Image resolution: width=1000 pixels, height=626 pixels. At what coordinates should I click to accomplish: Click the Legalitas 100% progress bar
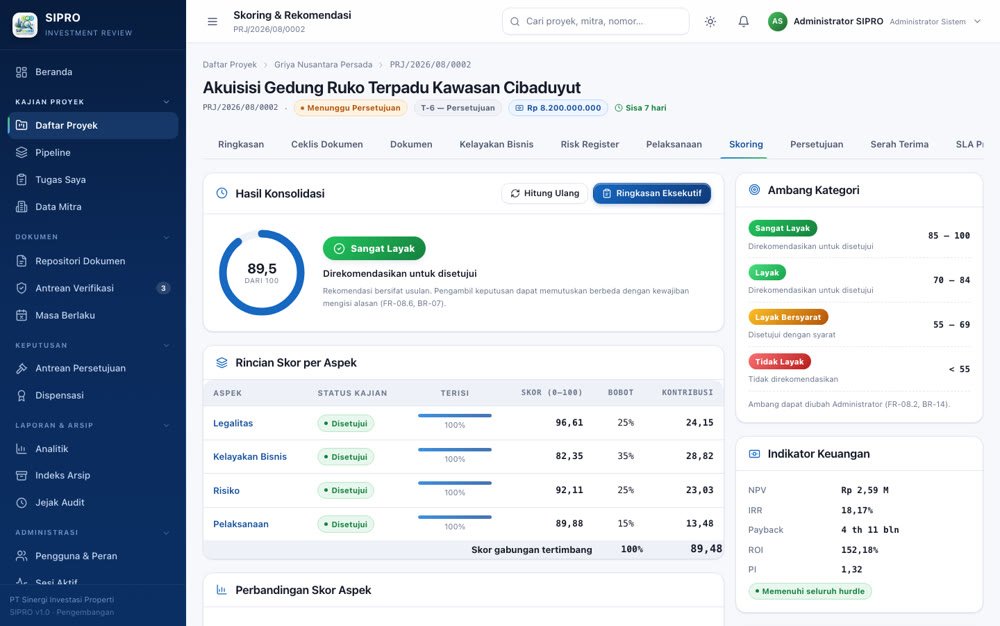[x=455, y=416]
